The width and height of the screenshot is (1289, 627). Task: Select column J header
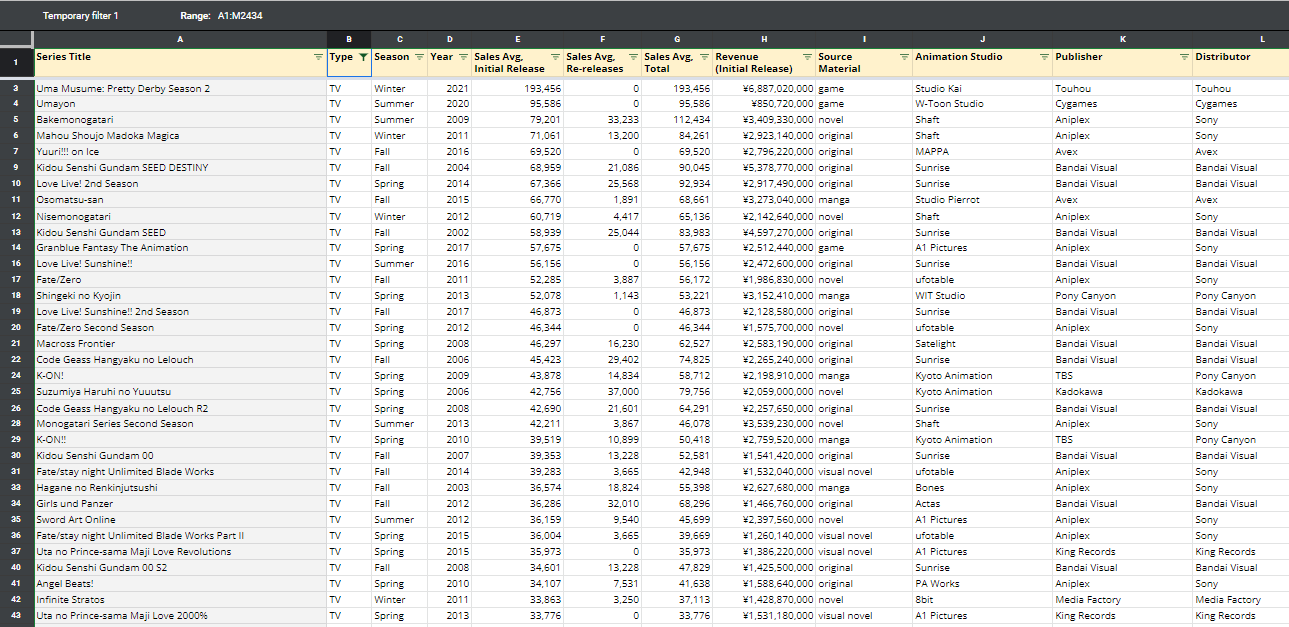[x=982, y=39]
